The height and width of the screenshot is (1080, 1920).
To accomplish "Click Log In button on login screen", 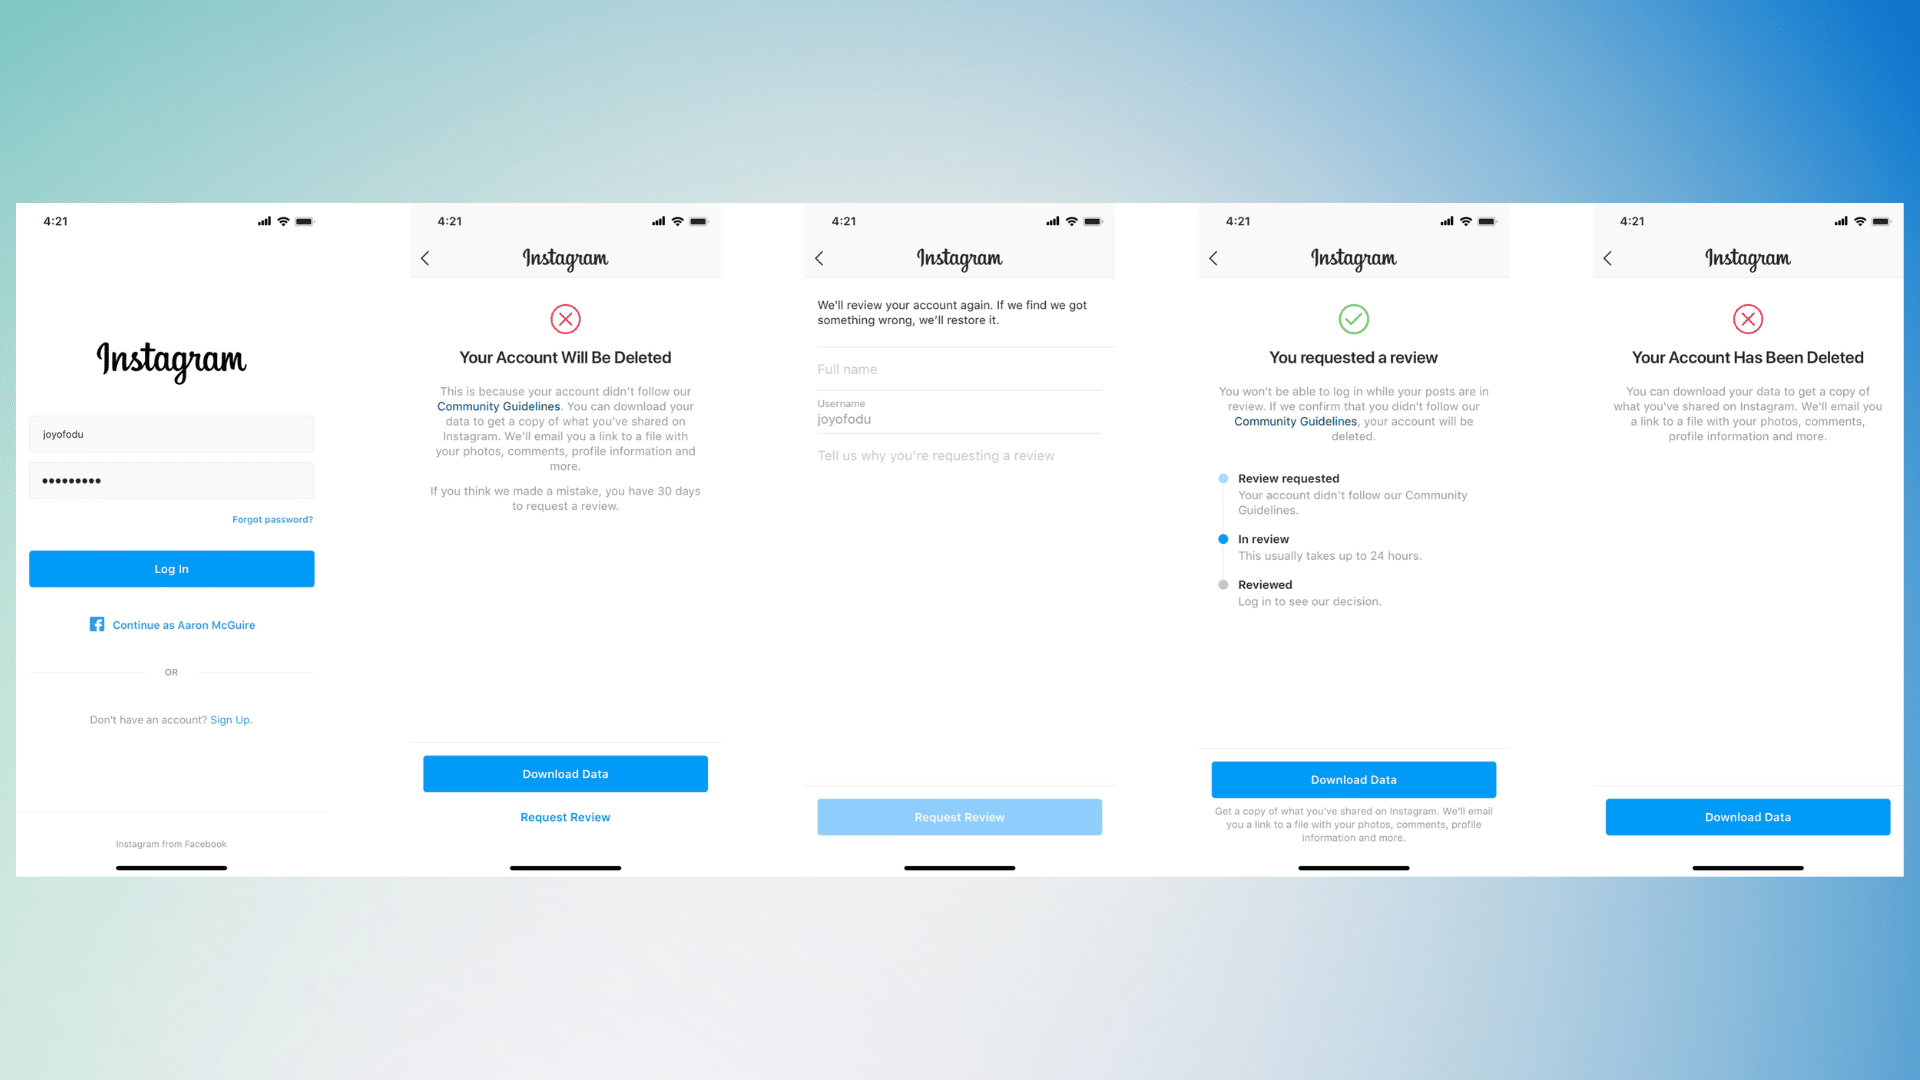I will [170, 567].
